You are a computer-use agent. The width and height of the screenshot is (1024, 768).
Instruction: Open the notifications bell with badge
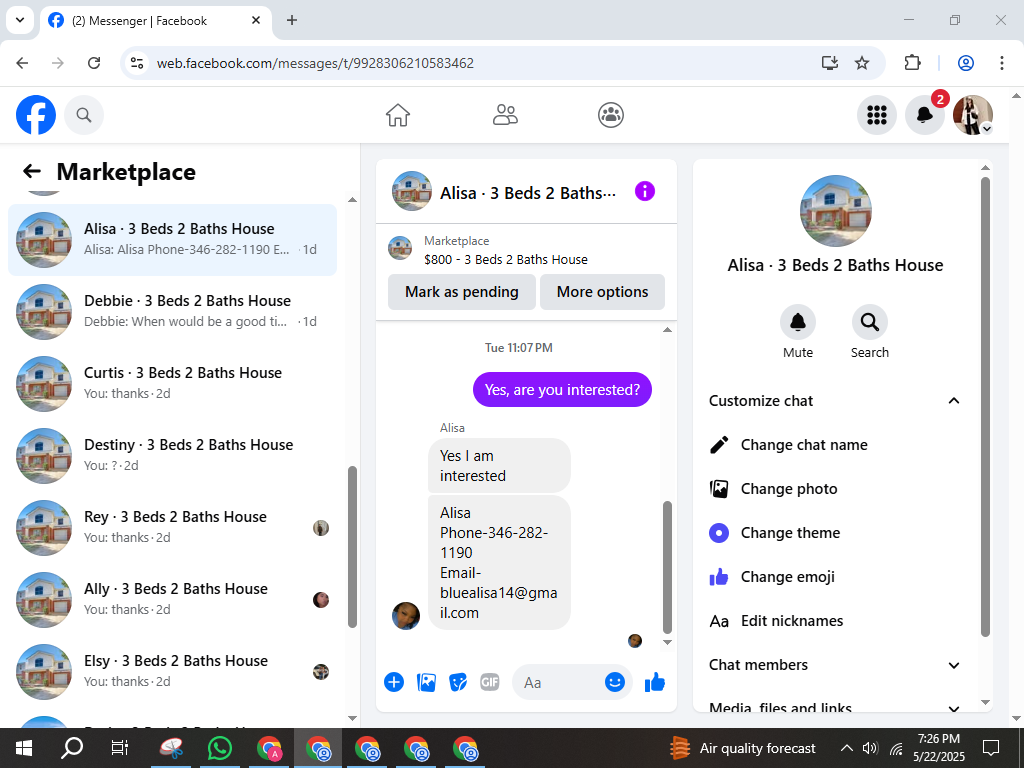[x=925, y=115]
